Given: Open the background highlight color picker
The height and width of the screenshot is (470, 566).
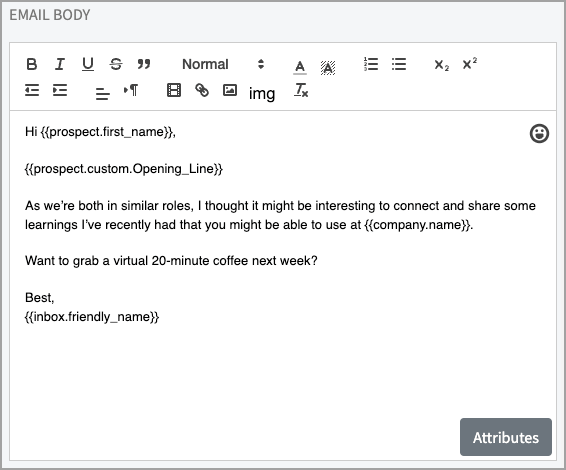Looking at the screenshot, I should click(328, 67).
